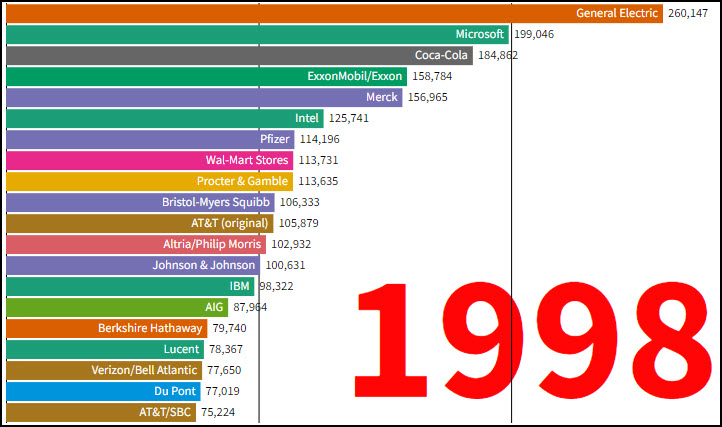722x427 pixels.
Task: Click the value 114,196
Action: (x=320, y=140)
